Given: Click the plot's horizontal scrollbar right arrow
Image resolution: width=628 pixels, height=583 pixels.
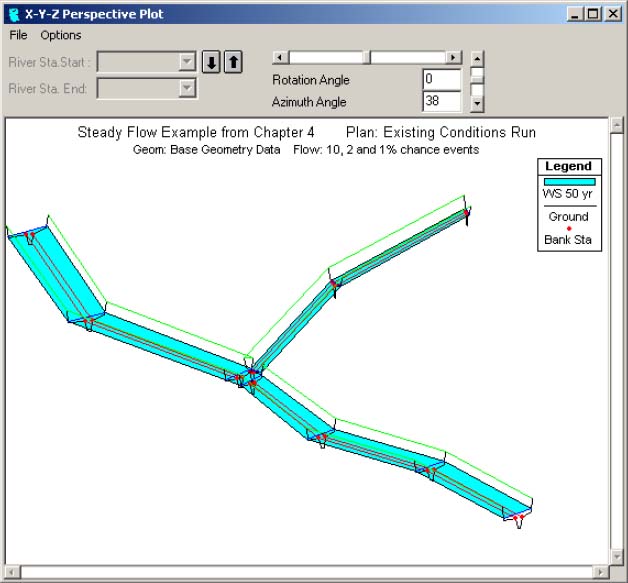Looking at the screenshot, I should 600,573.
